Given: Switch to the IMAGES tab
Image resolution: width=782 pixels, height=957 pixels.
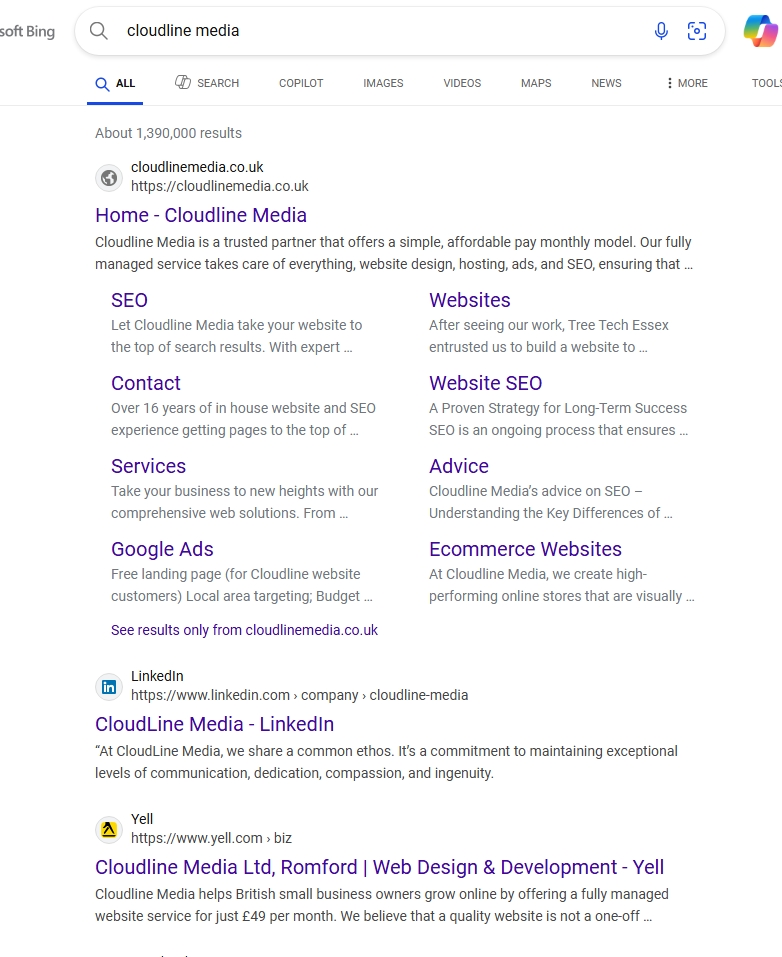Looking at the screenshot, I should [383, 83].
